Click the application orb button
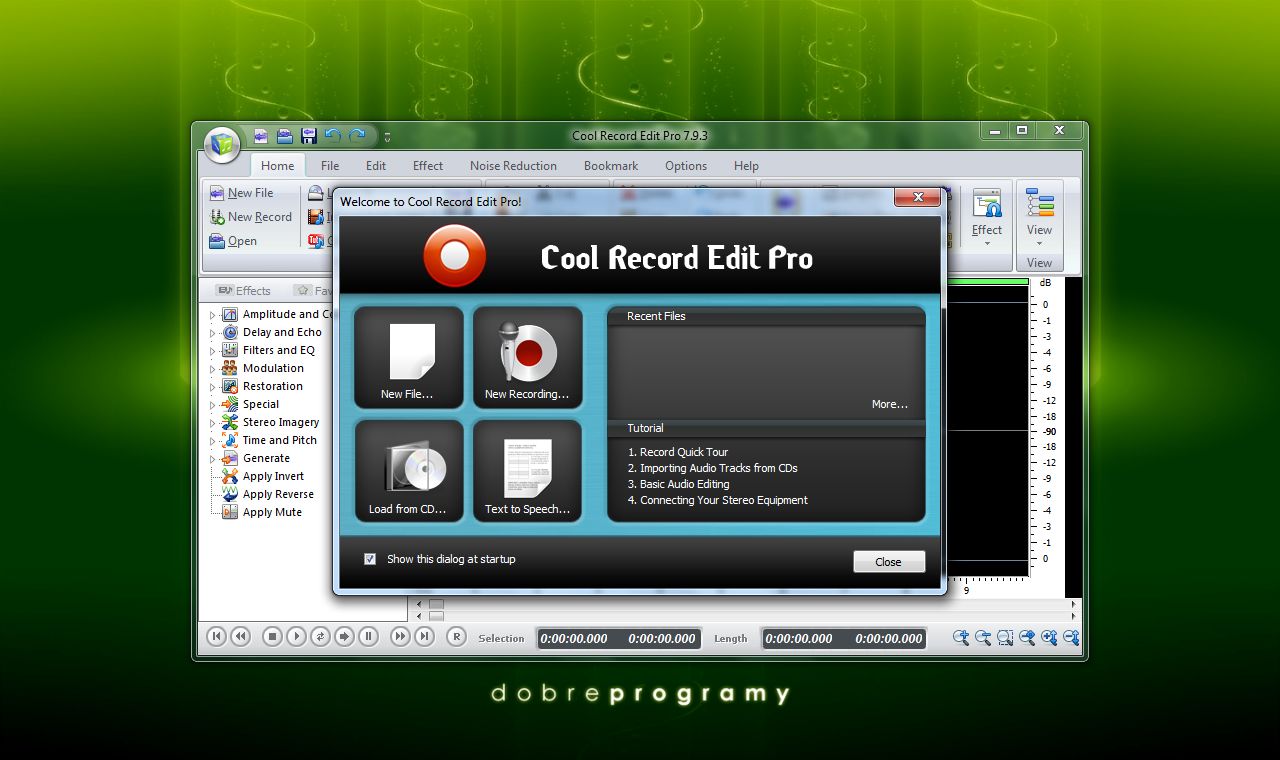Image resolution: width=1280 pixels, height=760 pixels. (x=222, y=143)
